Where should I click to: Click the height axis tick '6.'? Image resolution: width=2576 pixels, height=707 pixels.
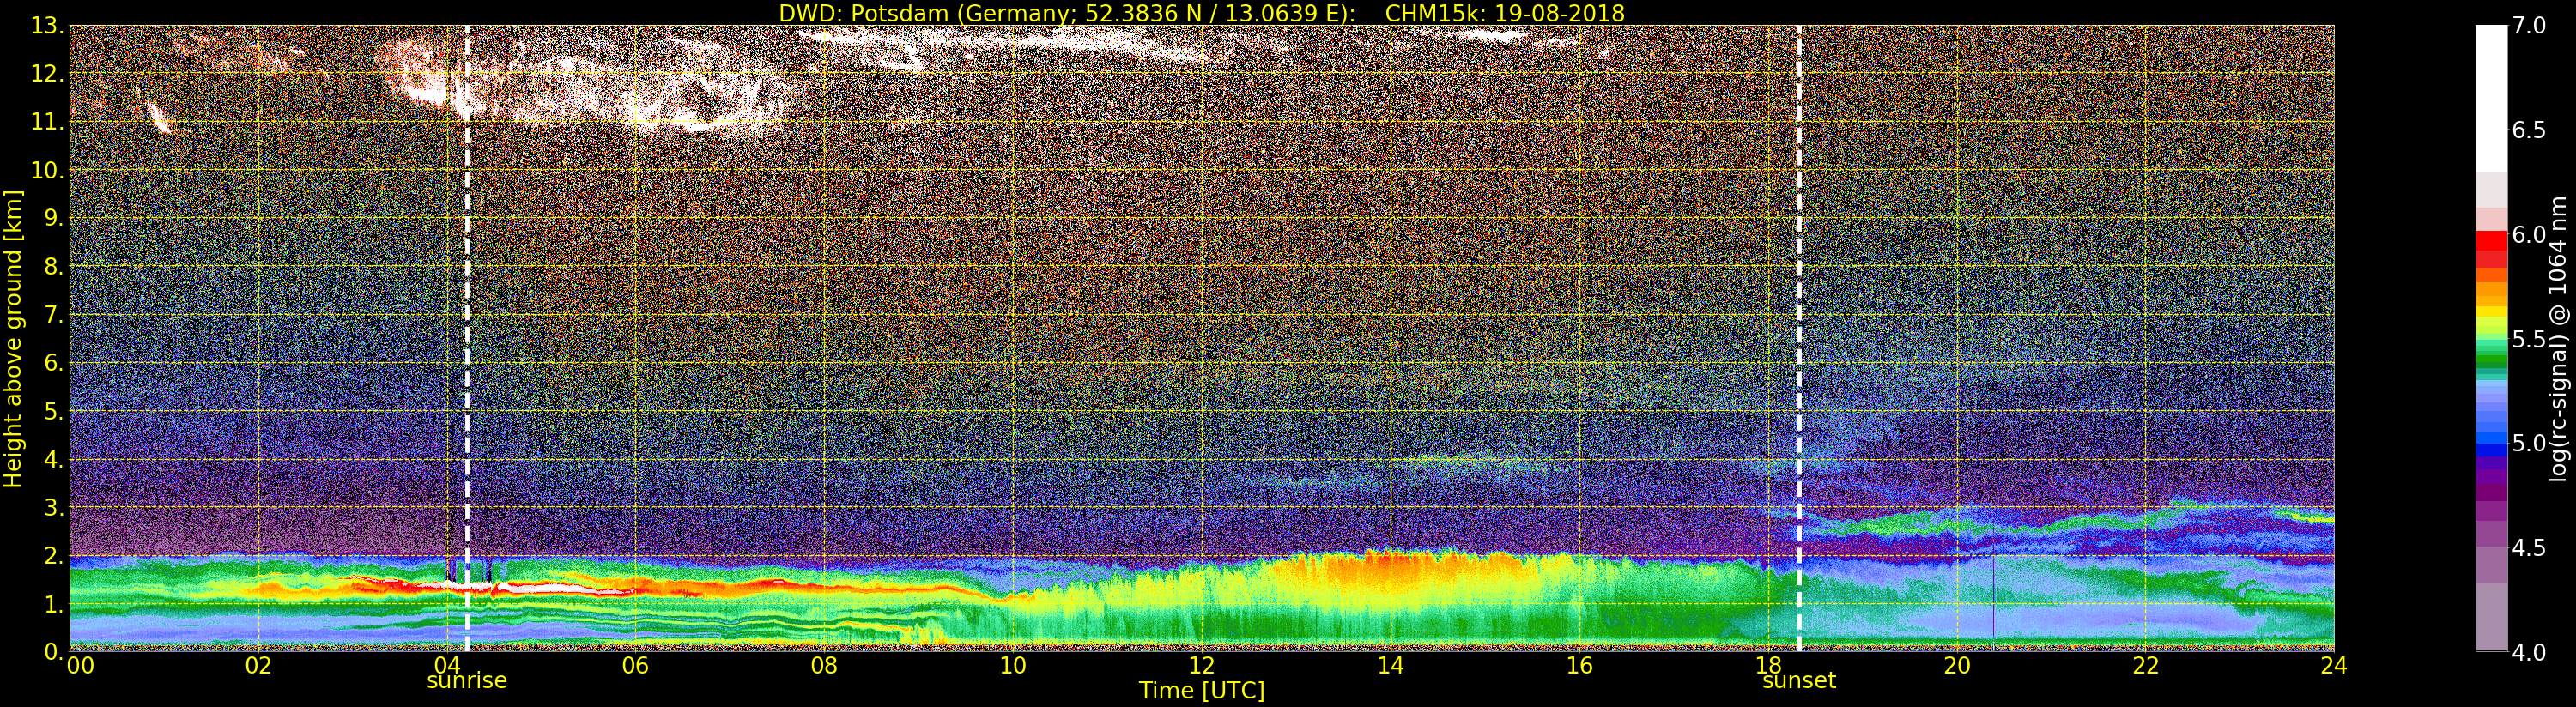point(53,363)
